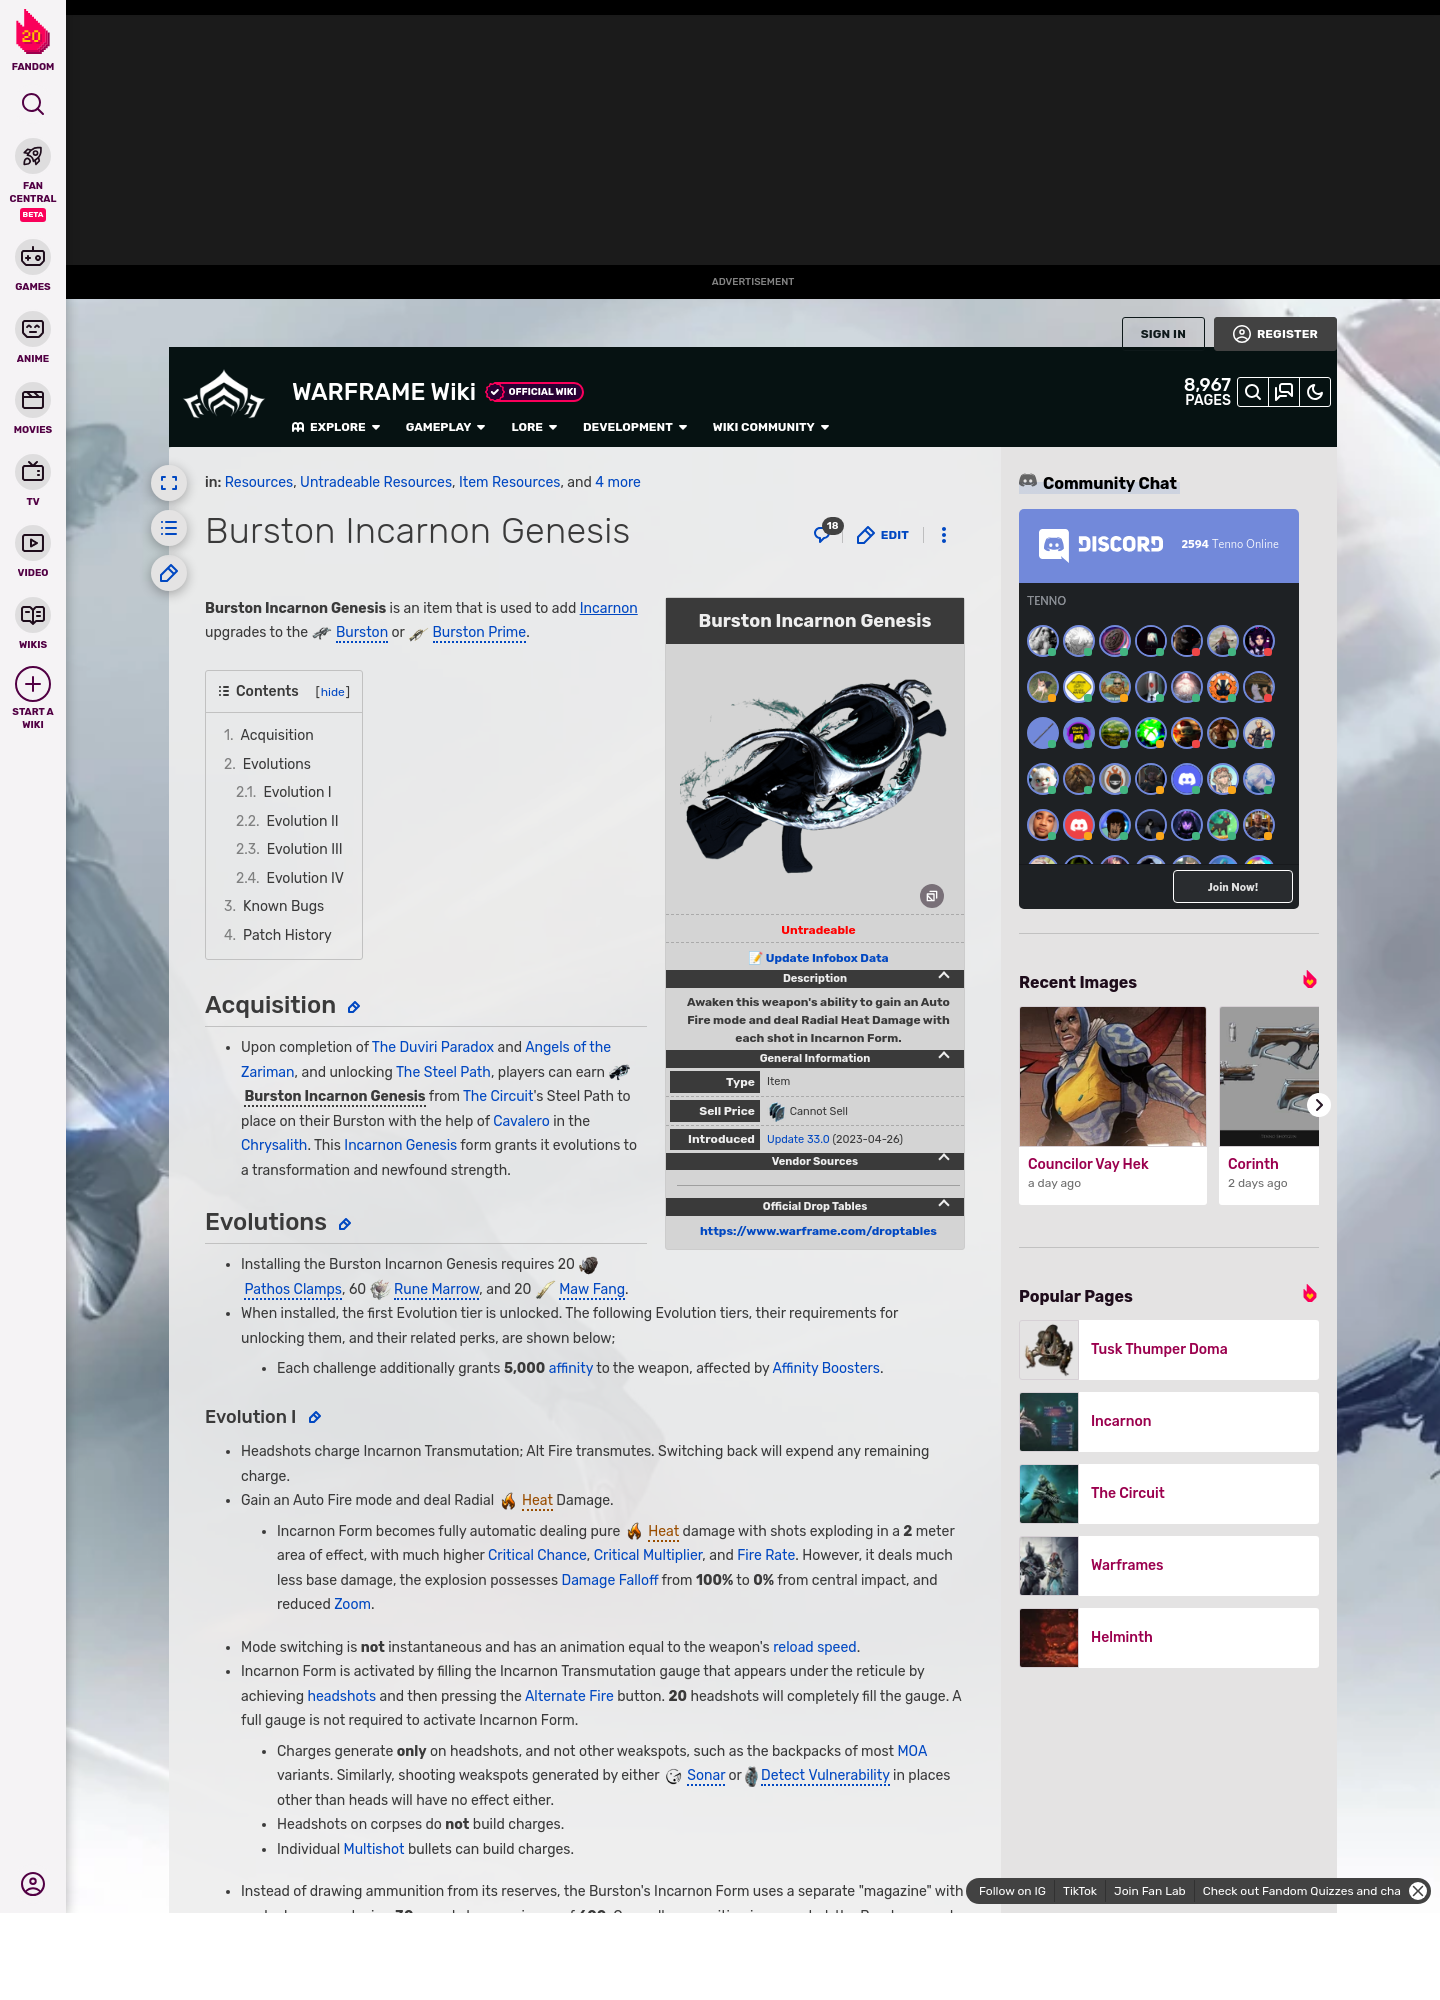
Task: Open the Update 33.0 link
Action: pos(798,1139)
